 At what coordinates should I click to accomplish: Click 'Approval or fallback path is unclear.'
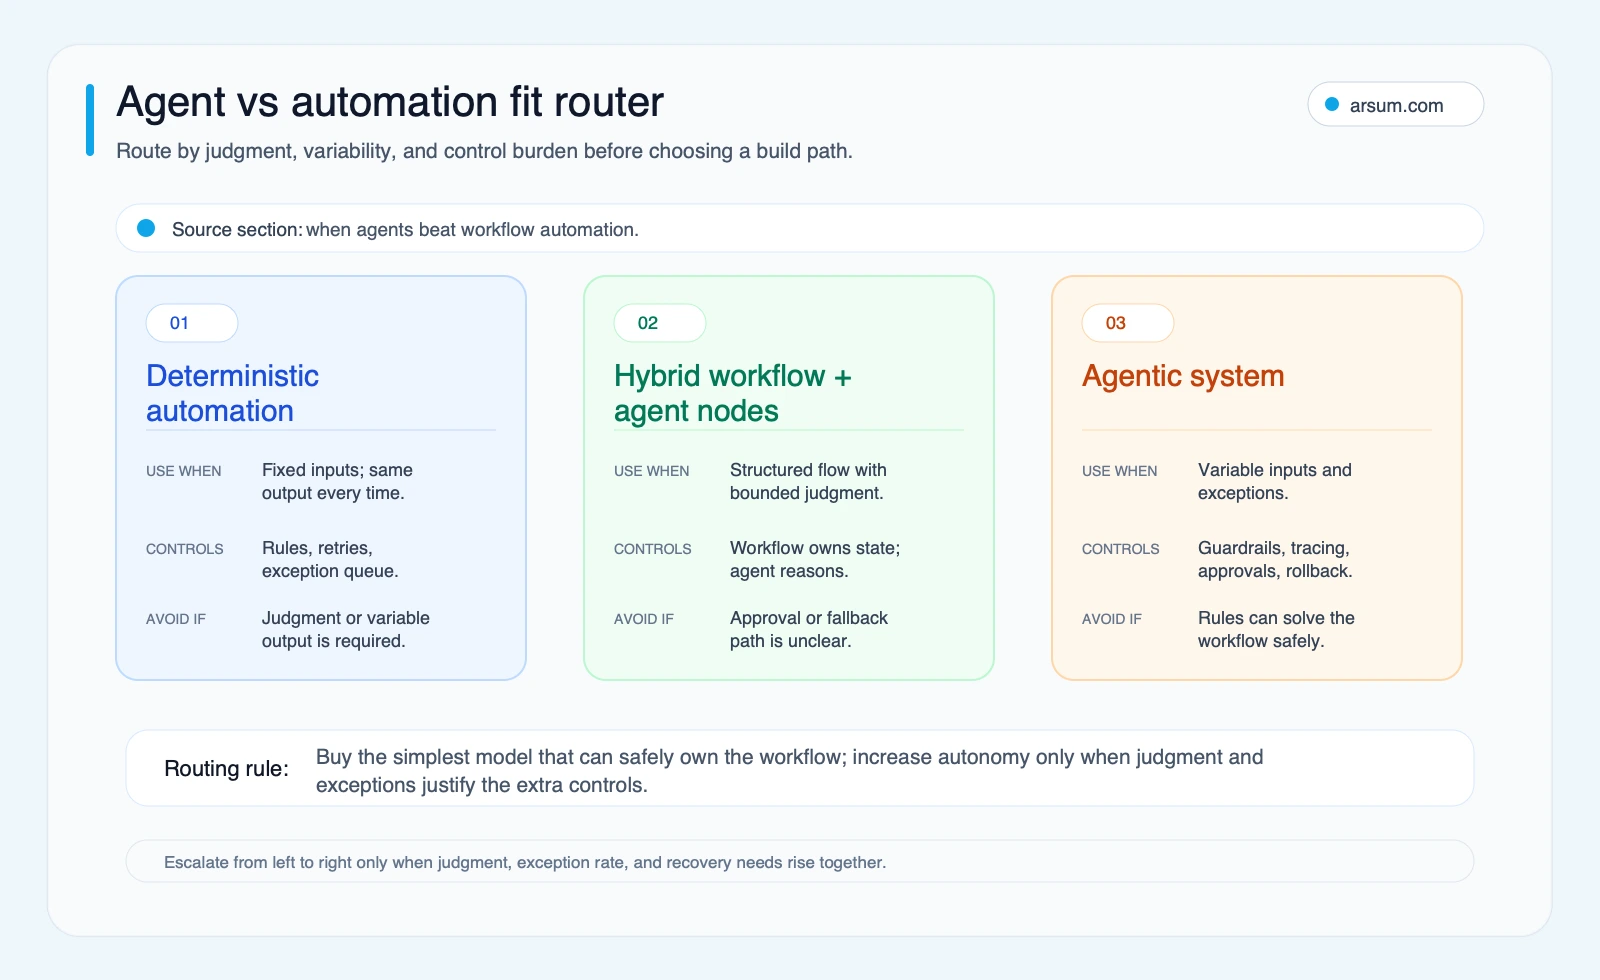[809, 629]
